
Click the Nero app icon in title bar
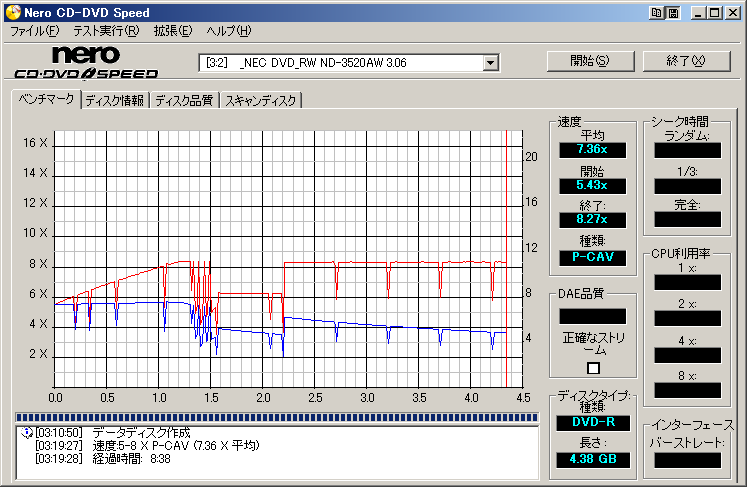click(11, 13)
